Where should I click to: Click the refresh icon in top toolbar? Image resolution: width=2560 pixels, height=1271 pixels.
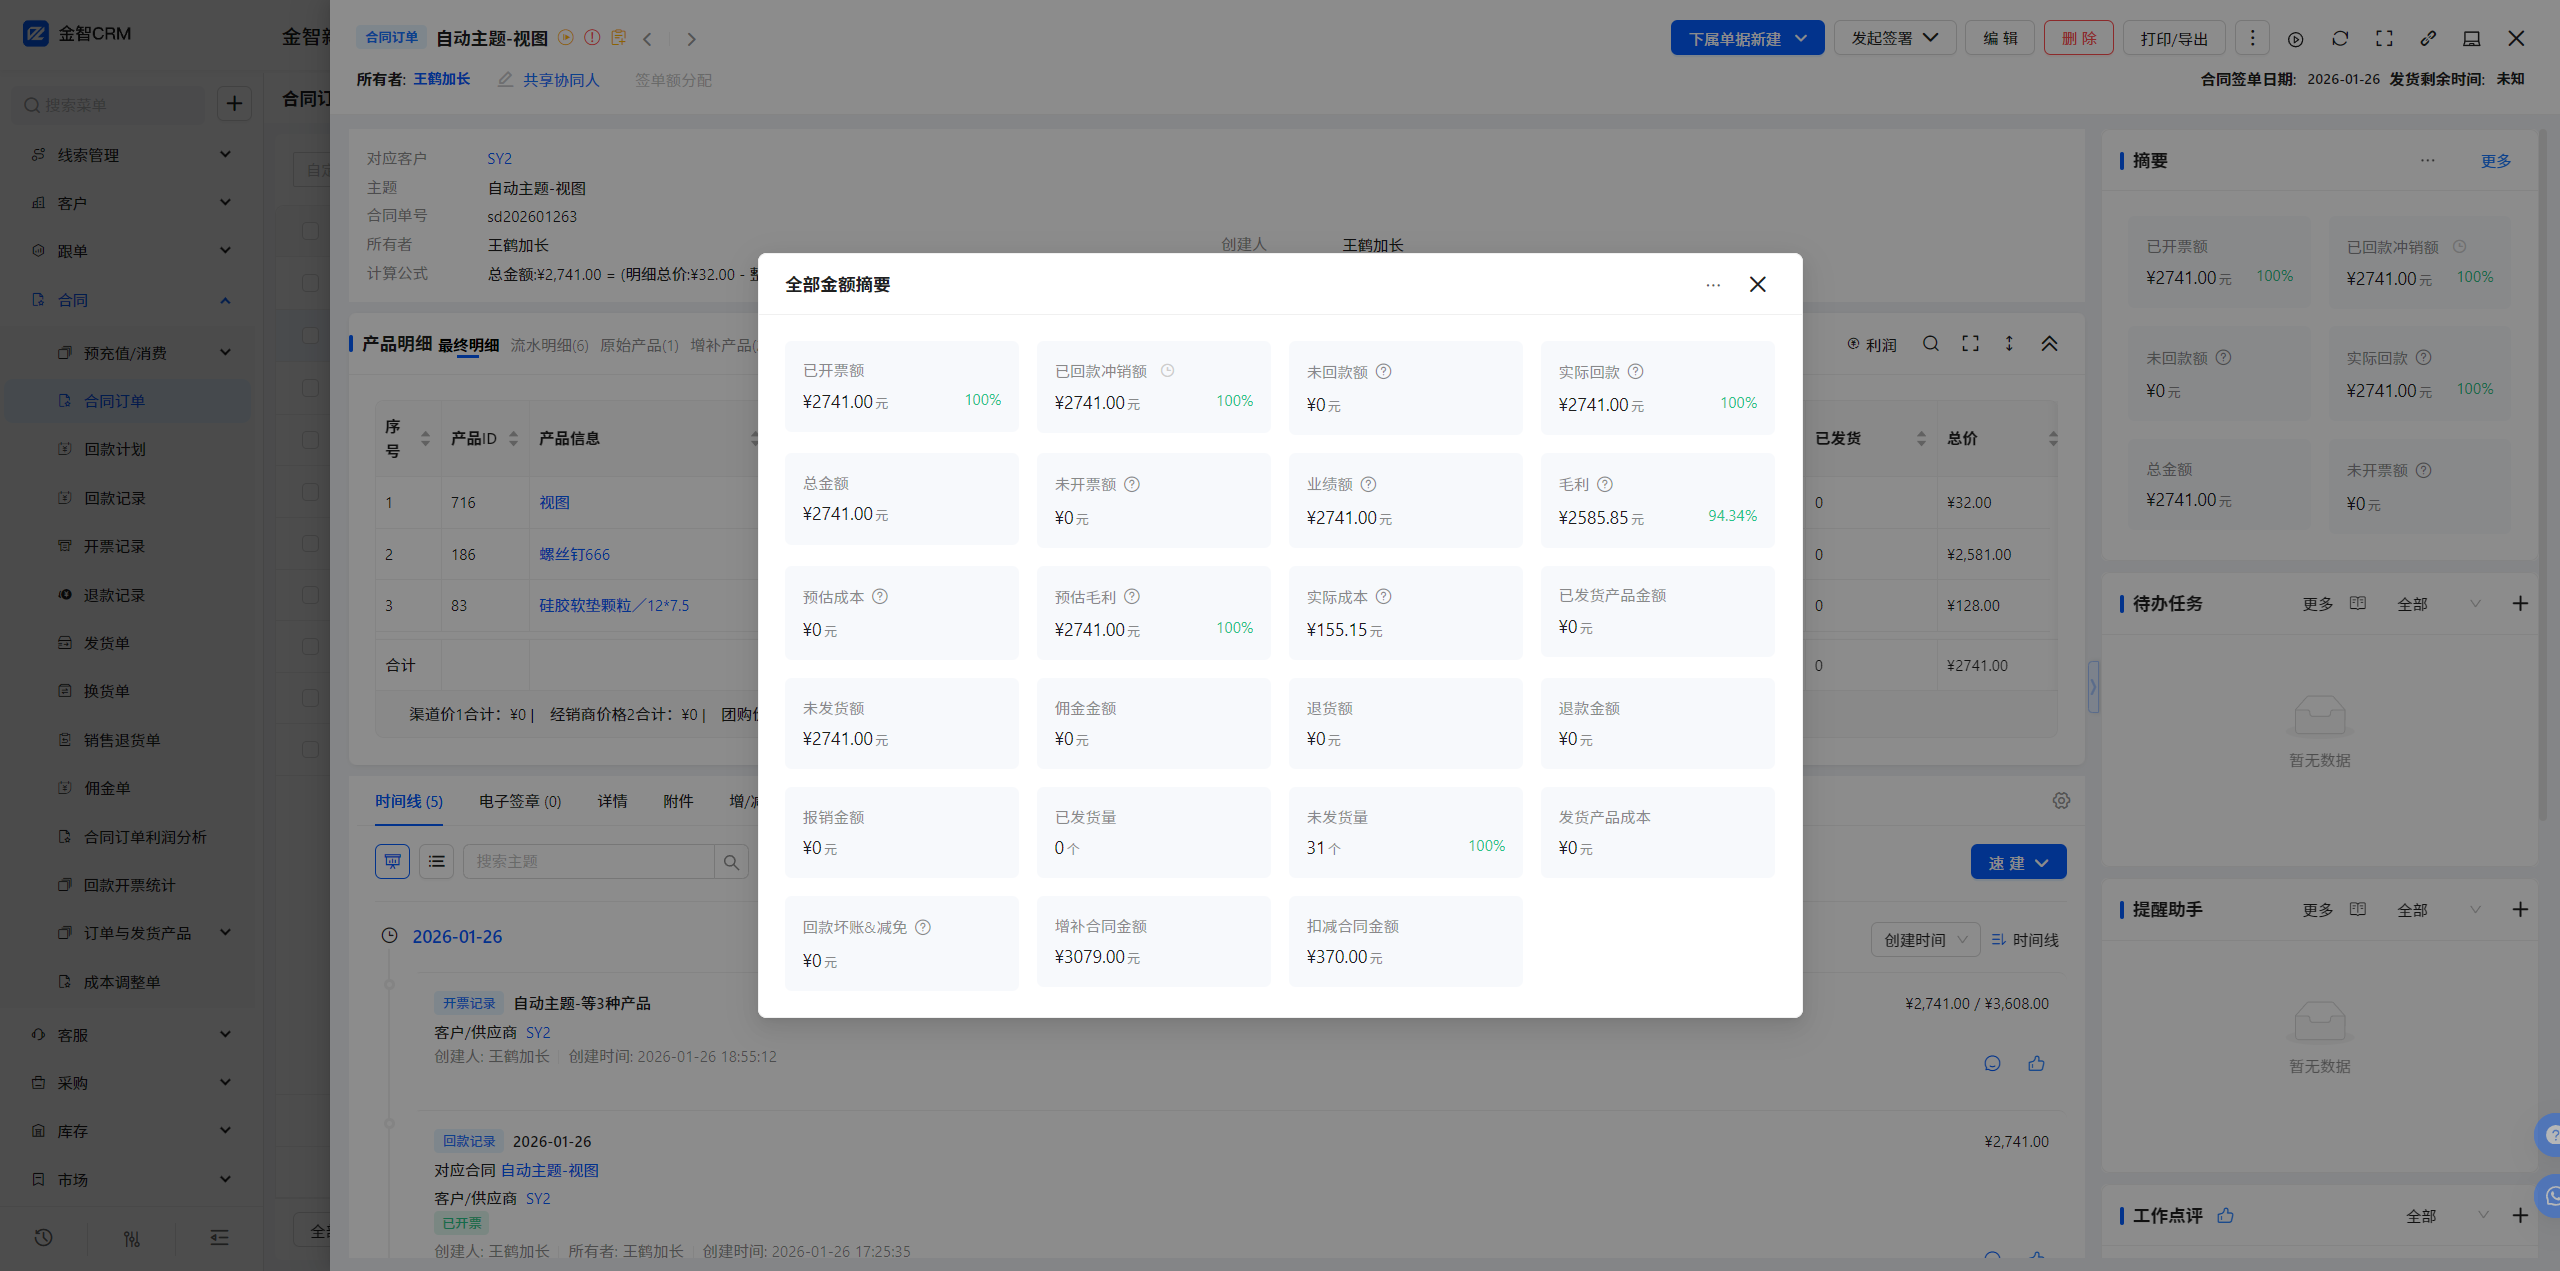point(2339,38)
